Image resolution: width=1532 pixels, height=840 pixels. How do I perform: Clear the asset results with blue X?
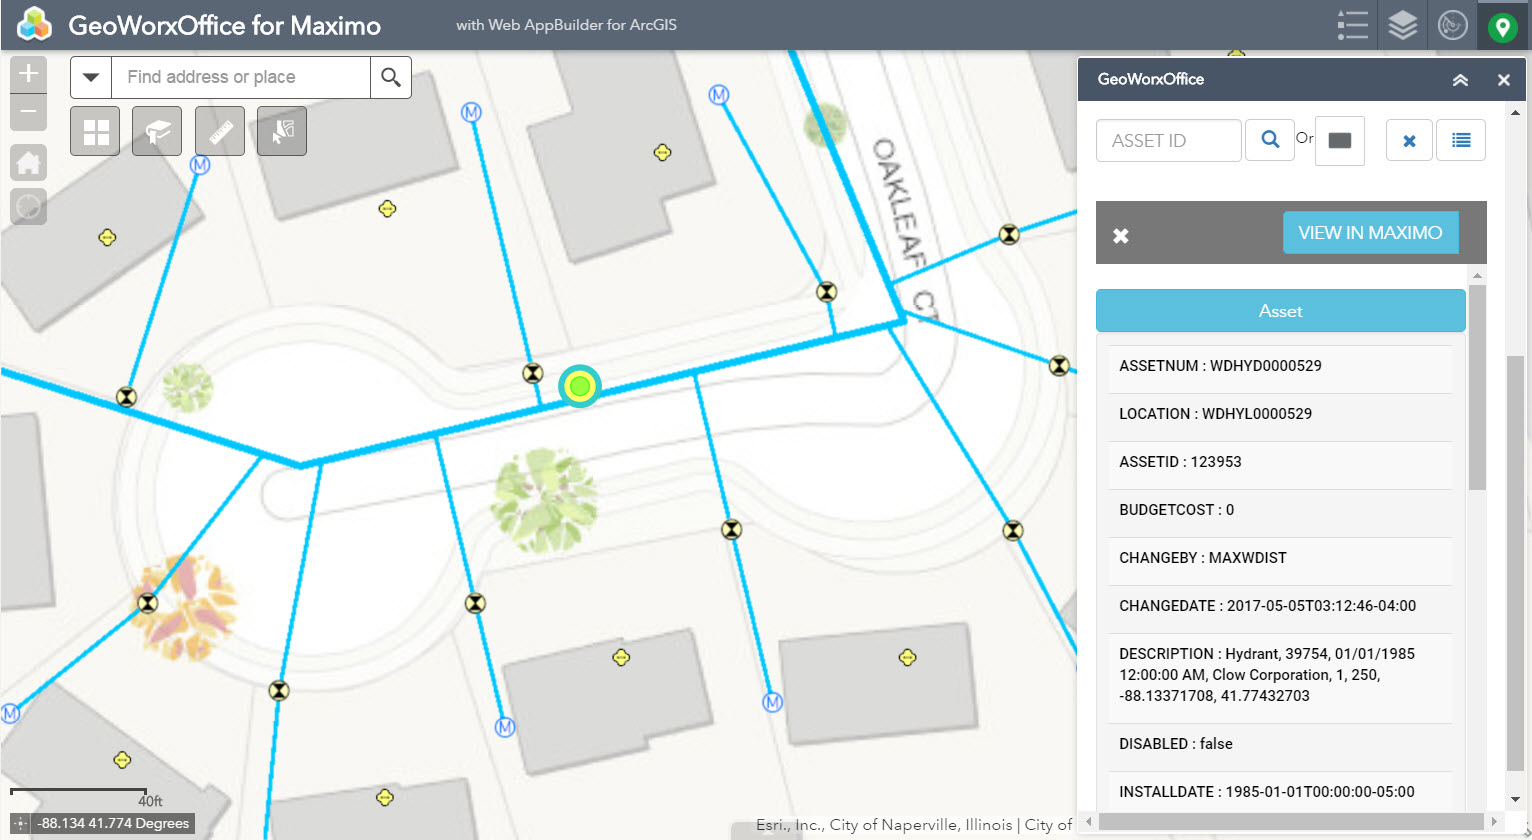pyautogui.click(x=1409, y=141)
